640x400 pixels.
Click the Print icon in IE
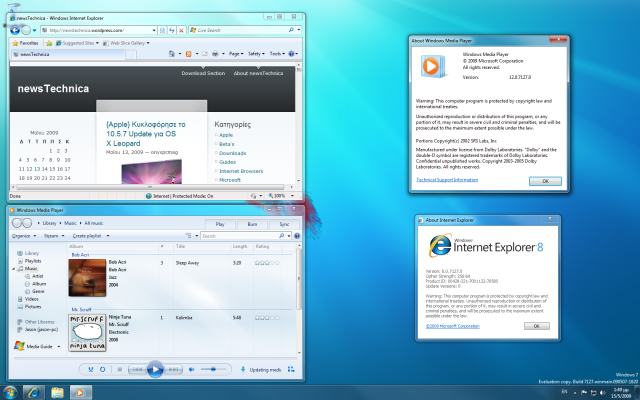(215, 54)
